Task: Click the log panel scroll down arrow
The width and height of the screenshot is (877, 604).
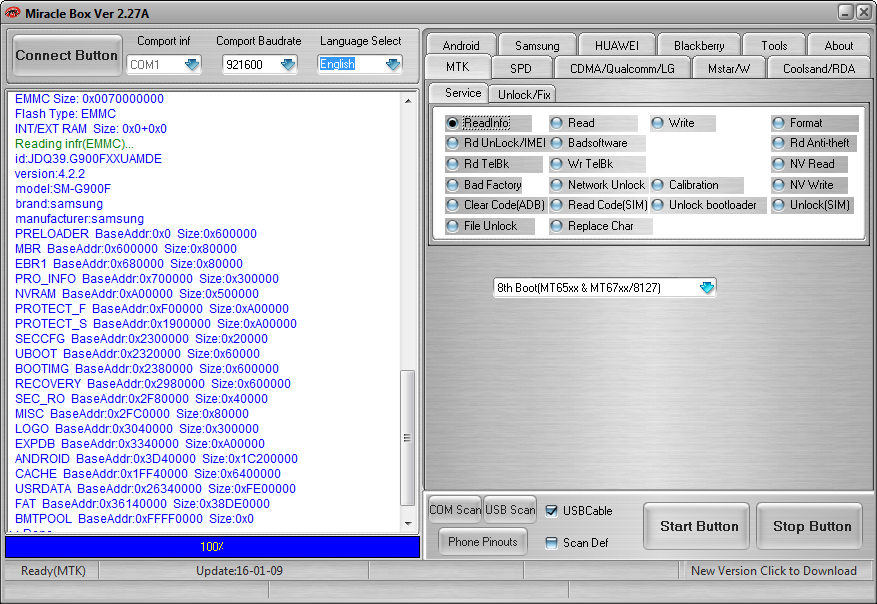Action: pos(408,524)
